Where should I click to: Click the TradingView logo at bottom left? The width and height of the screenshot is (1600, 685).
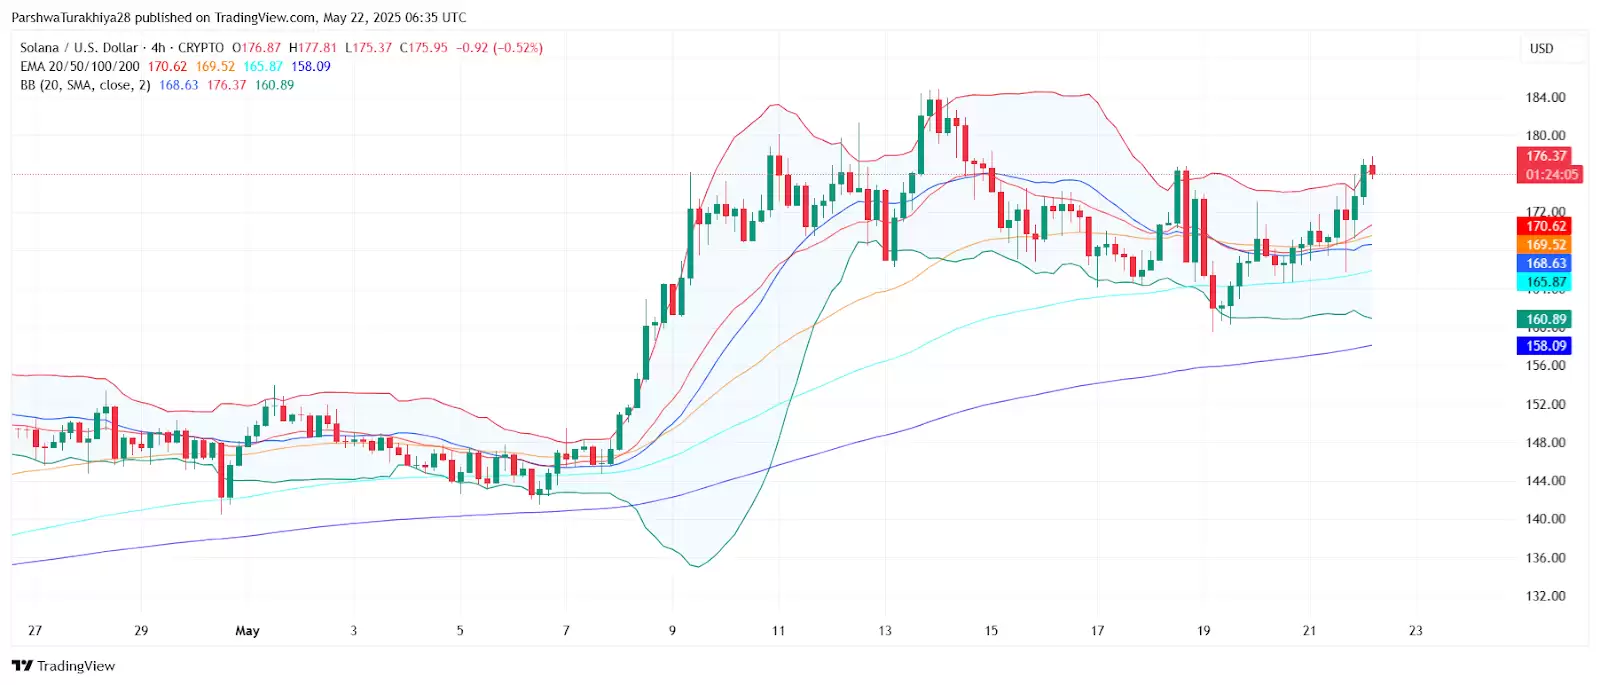(x=63, y=666)
